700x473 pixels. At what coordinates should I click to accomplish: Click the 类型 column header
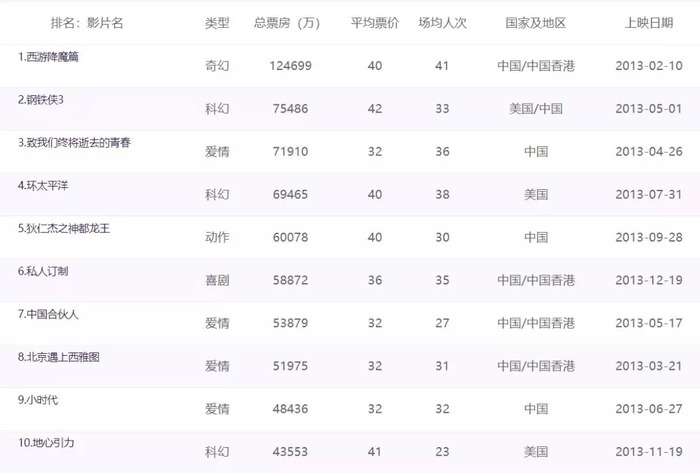[217, 22]
